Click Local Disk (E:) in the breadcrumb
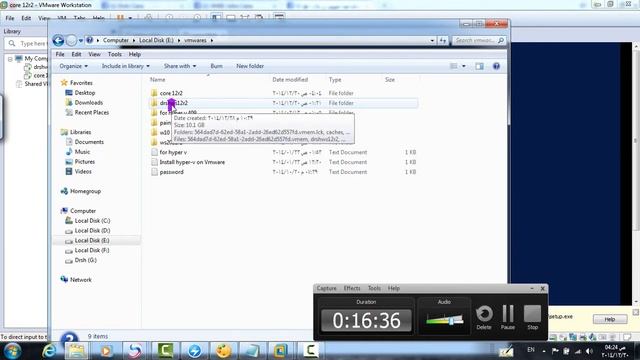This screenshot has height=360, width=640. 156,40
